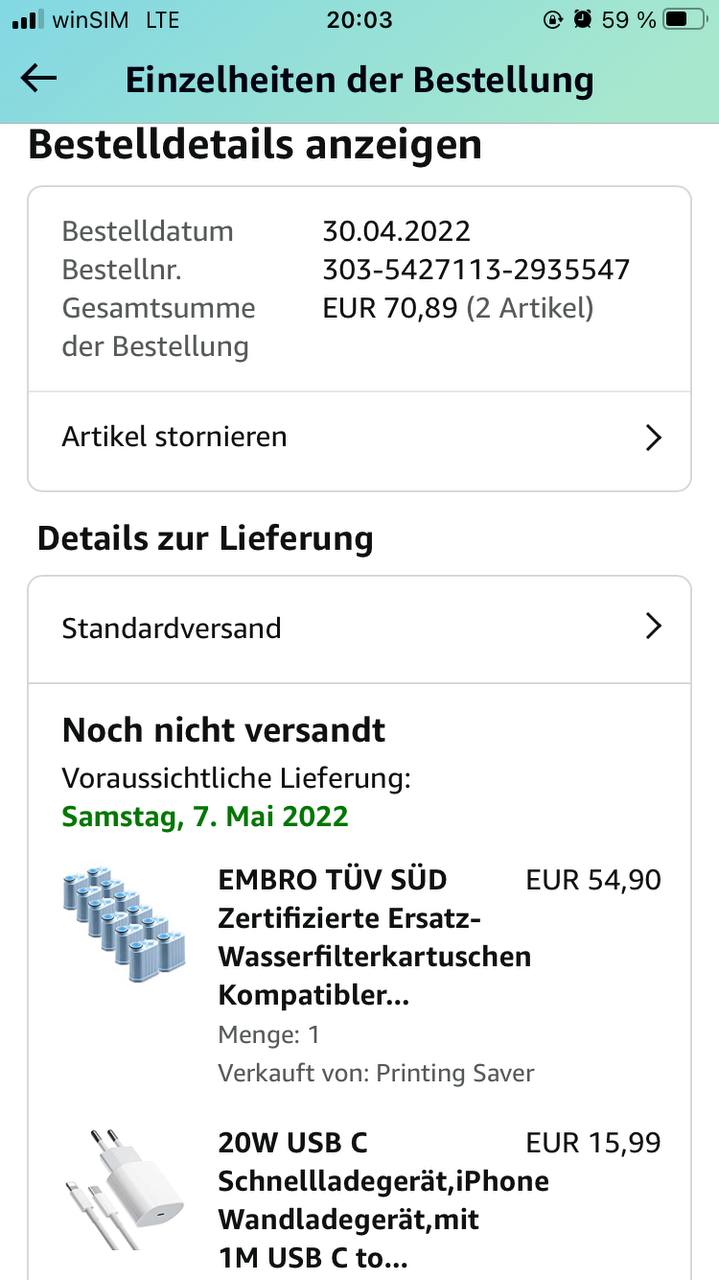Image resolution: width=719 pixels, height=1280 pixels.
Task: Select the Standardversand row
Action: point(172,628)
